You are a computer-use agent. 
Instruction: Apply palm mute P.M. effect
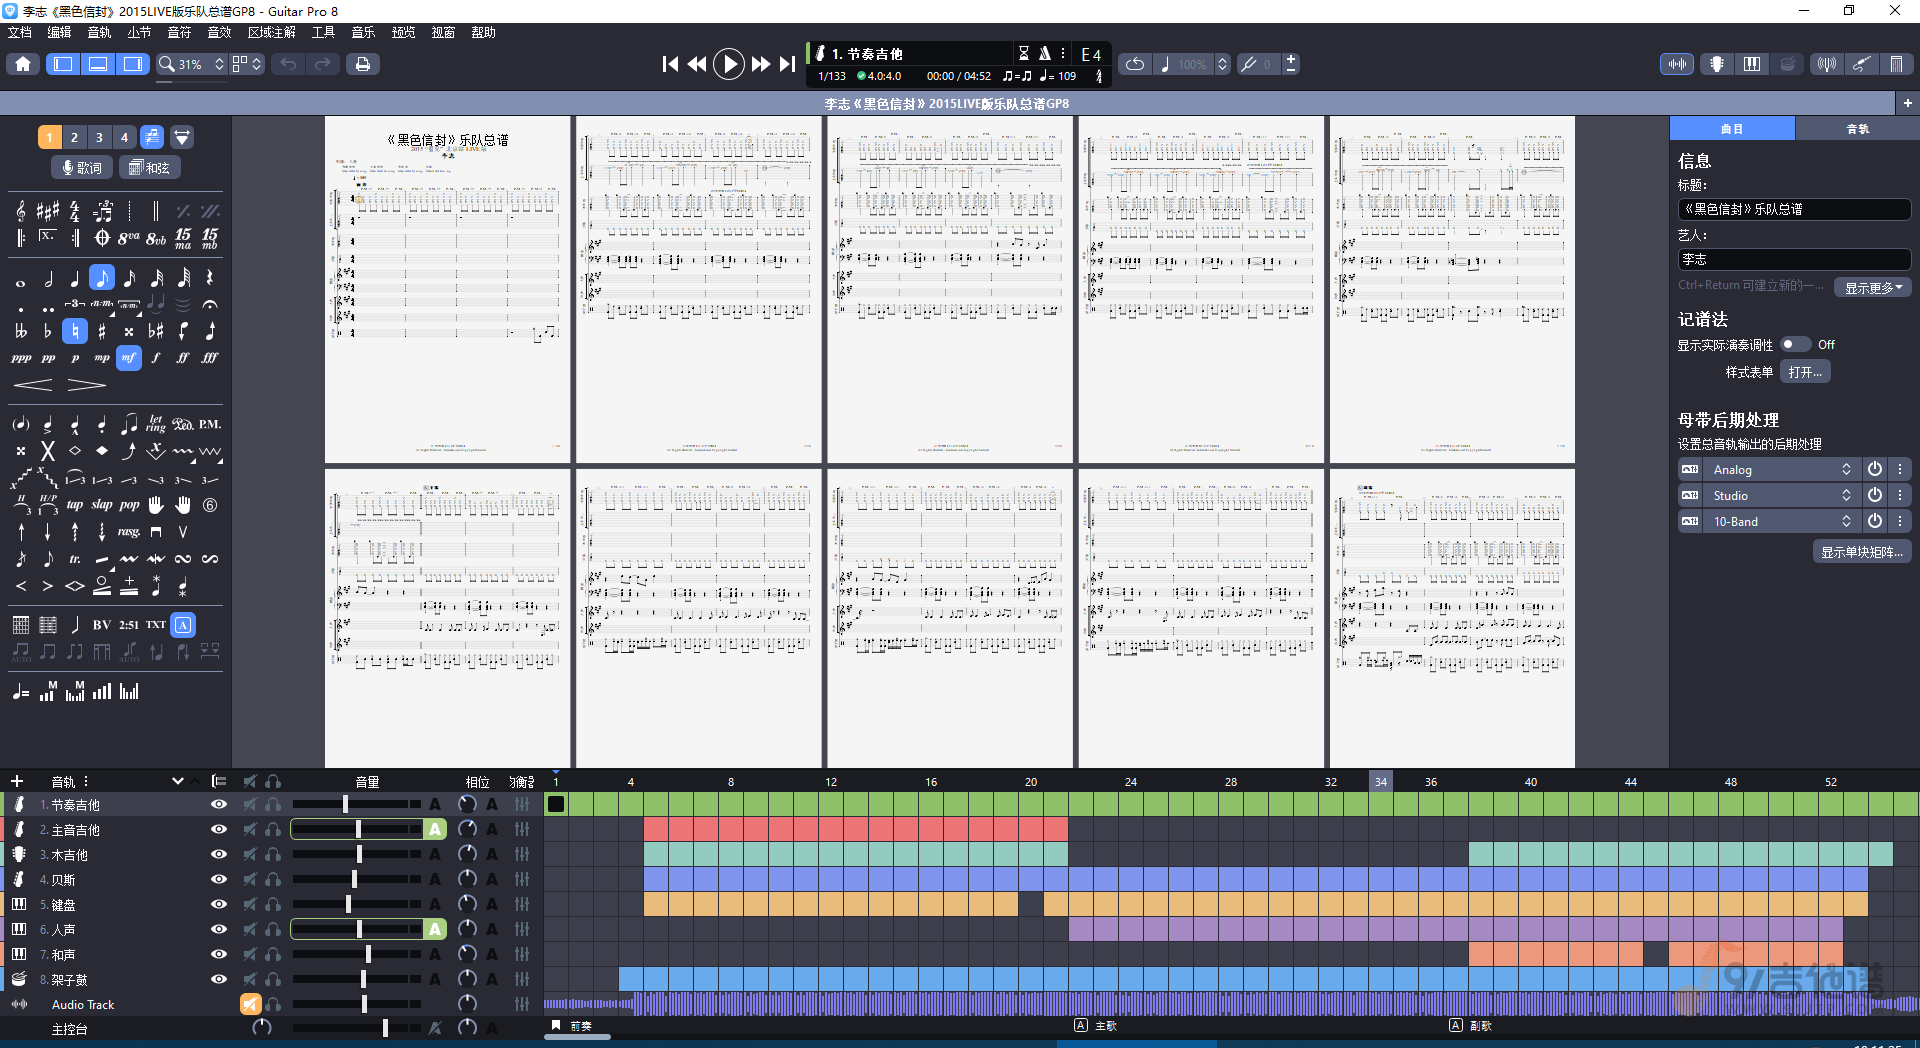(x=210, y=424)
